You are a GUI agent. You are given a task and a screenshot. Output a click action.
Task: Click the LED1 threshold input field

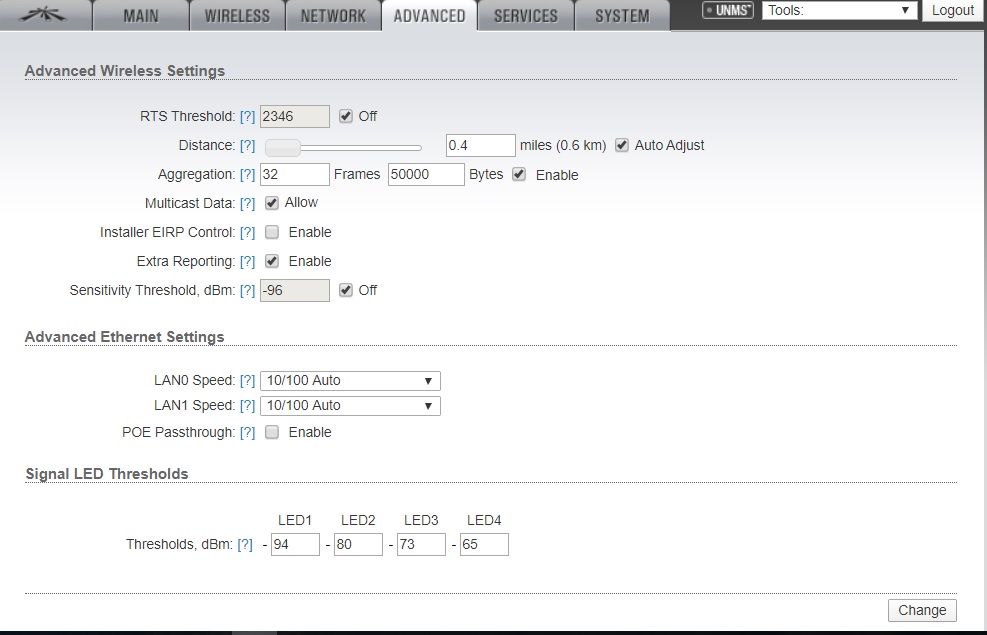tap(295, 545)
